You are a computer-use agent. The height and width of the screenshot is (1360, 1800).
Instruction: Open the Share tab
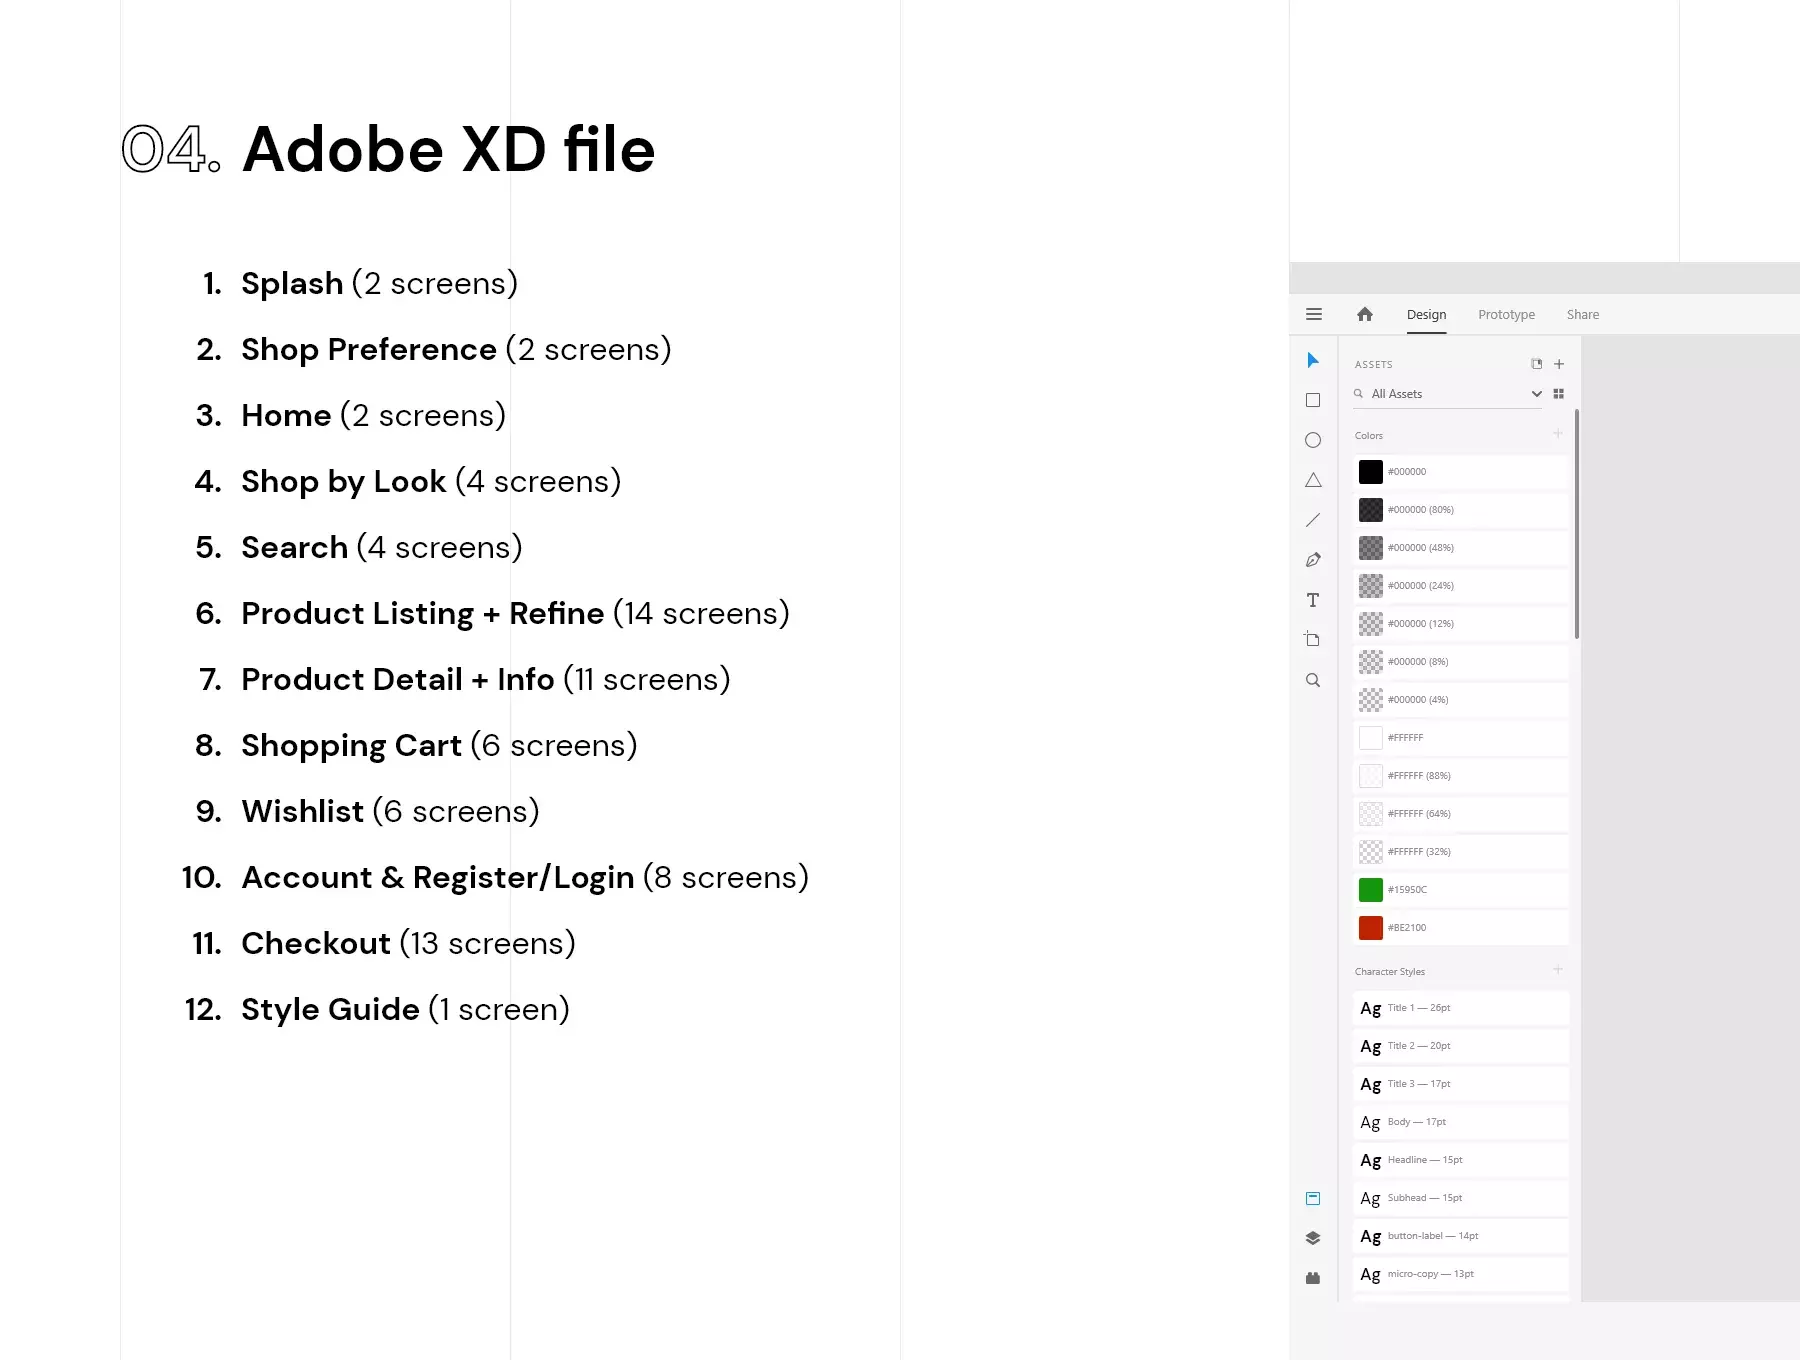tap(1583, 314)
